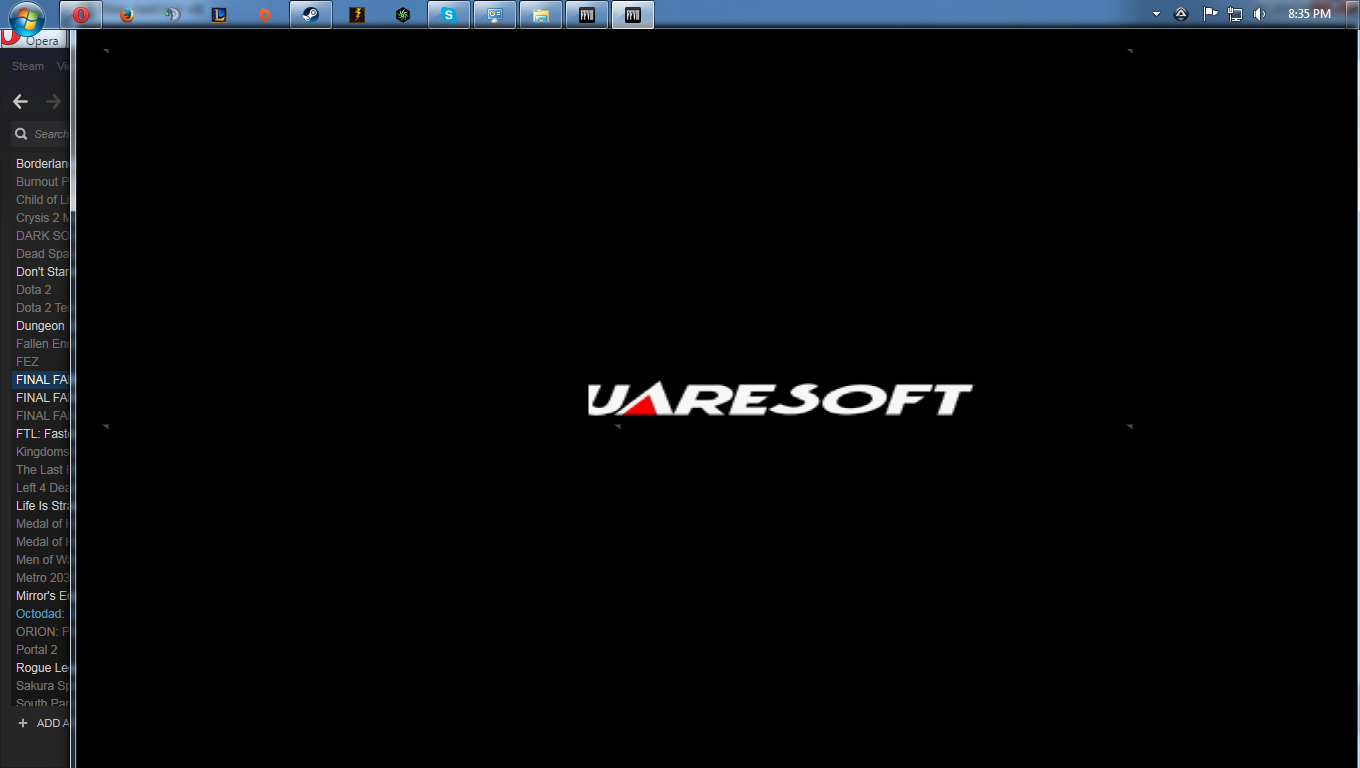Open the Windows Start menu

click(x=27, y=16)
